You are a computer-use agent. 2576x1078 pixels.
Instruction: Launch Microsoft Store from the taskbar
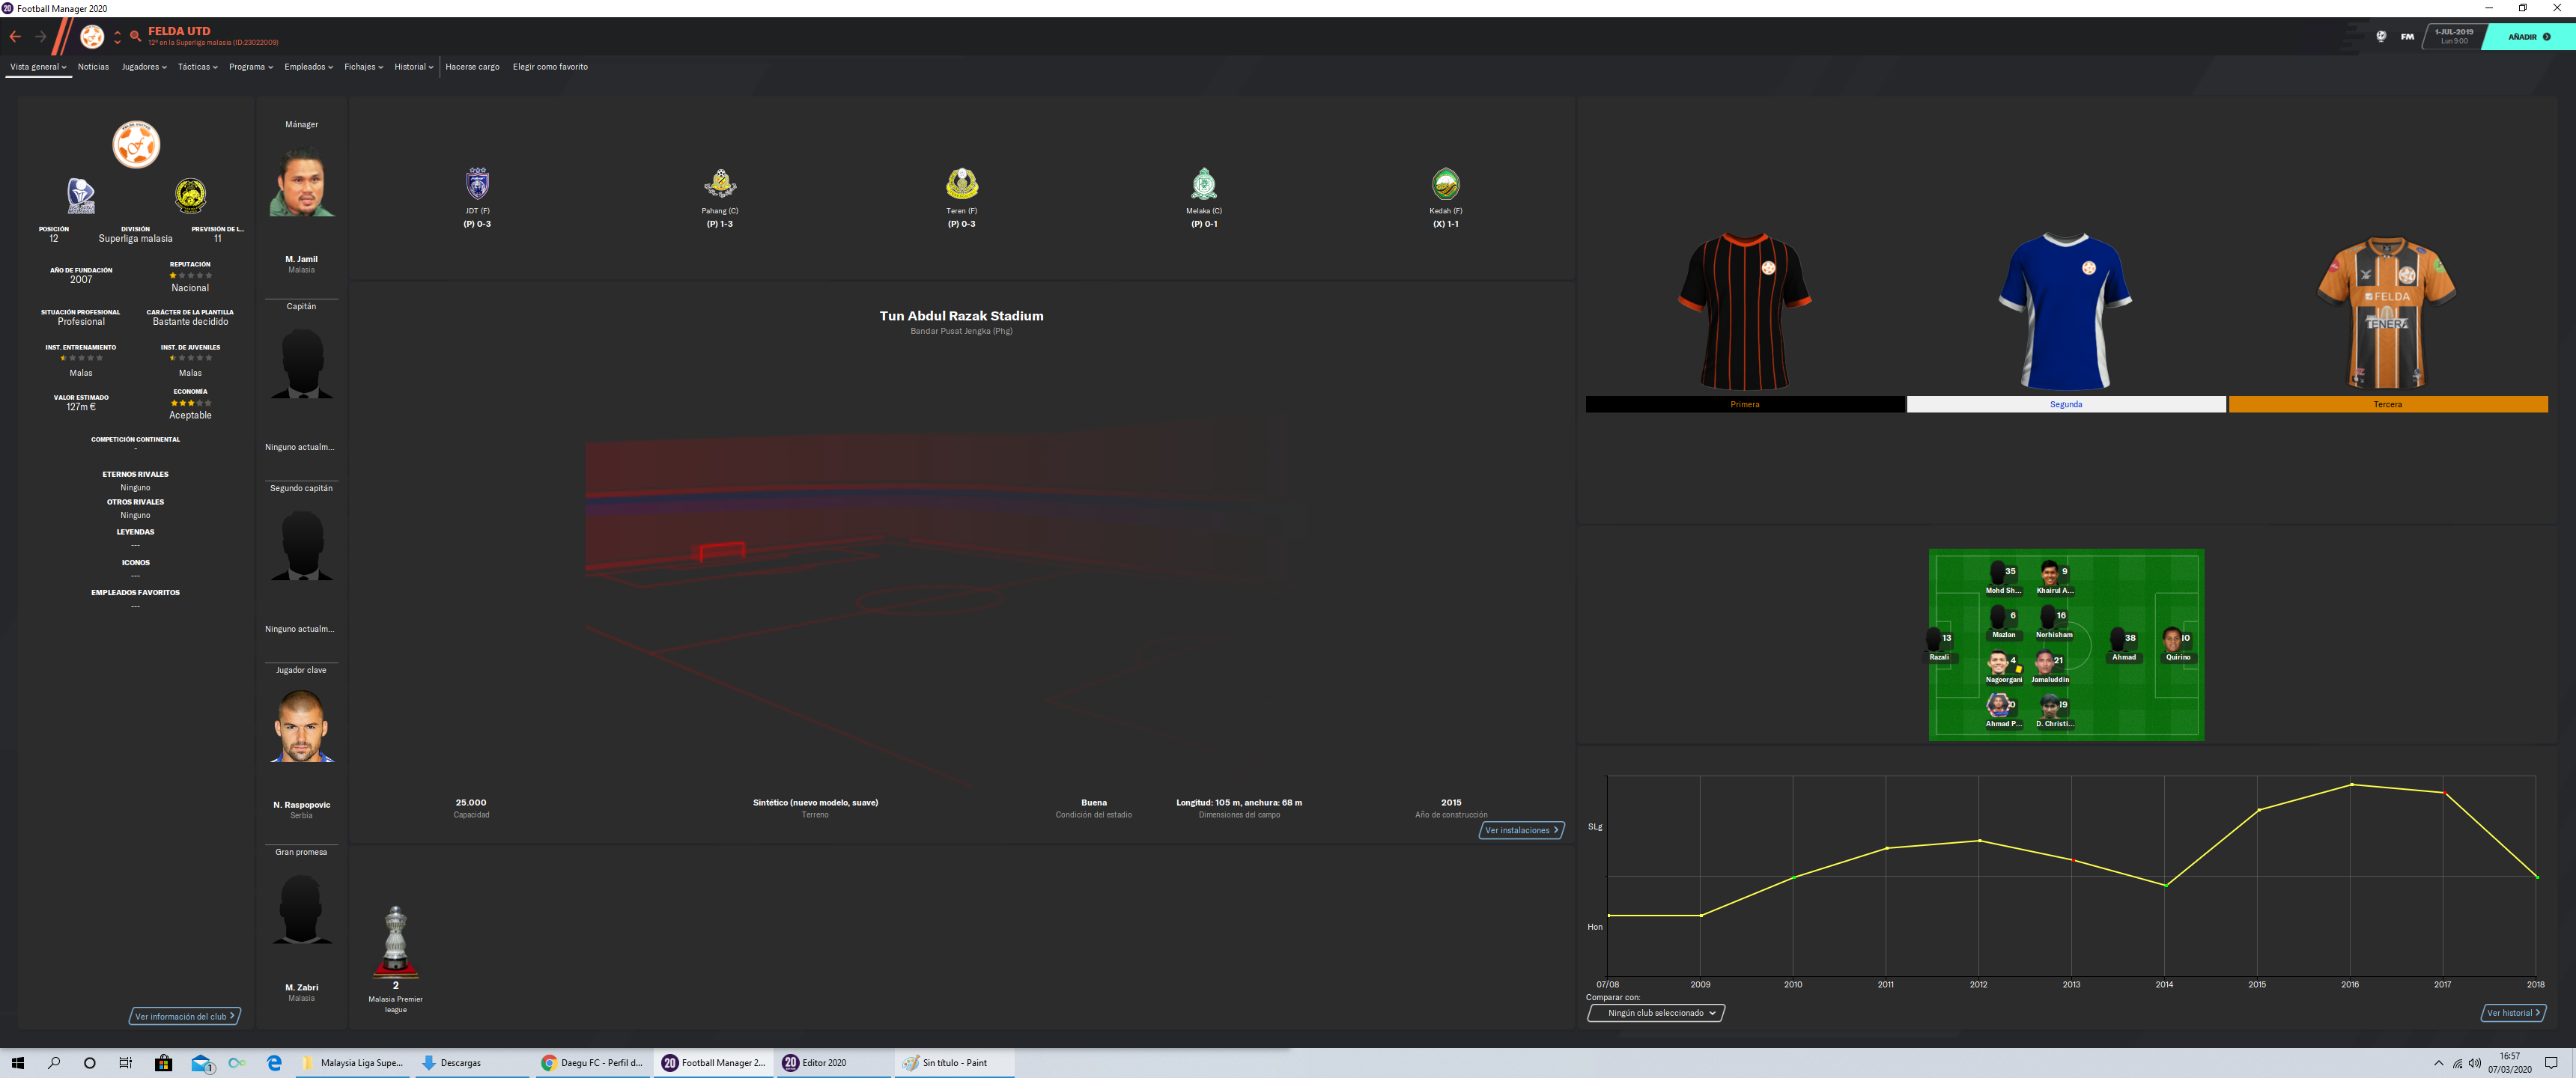(163, 1063)
